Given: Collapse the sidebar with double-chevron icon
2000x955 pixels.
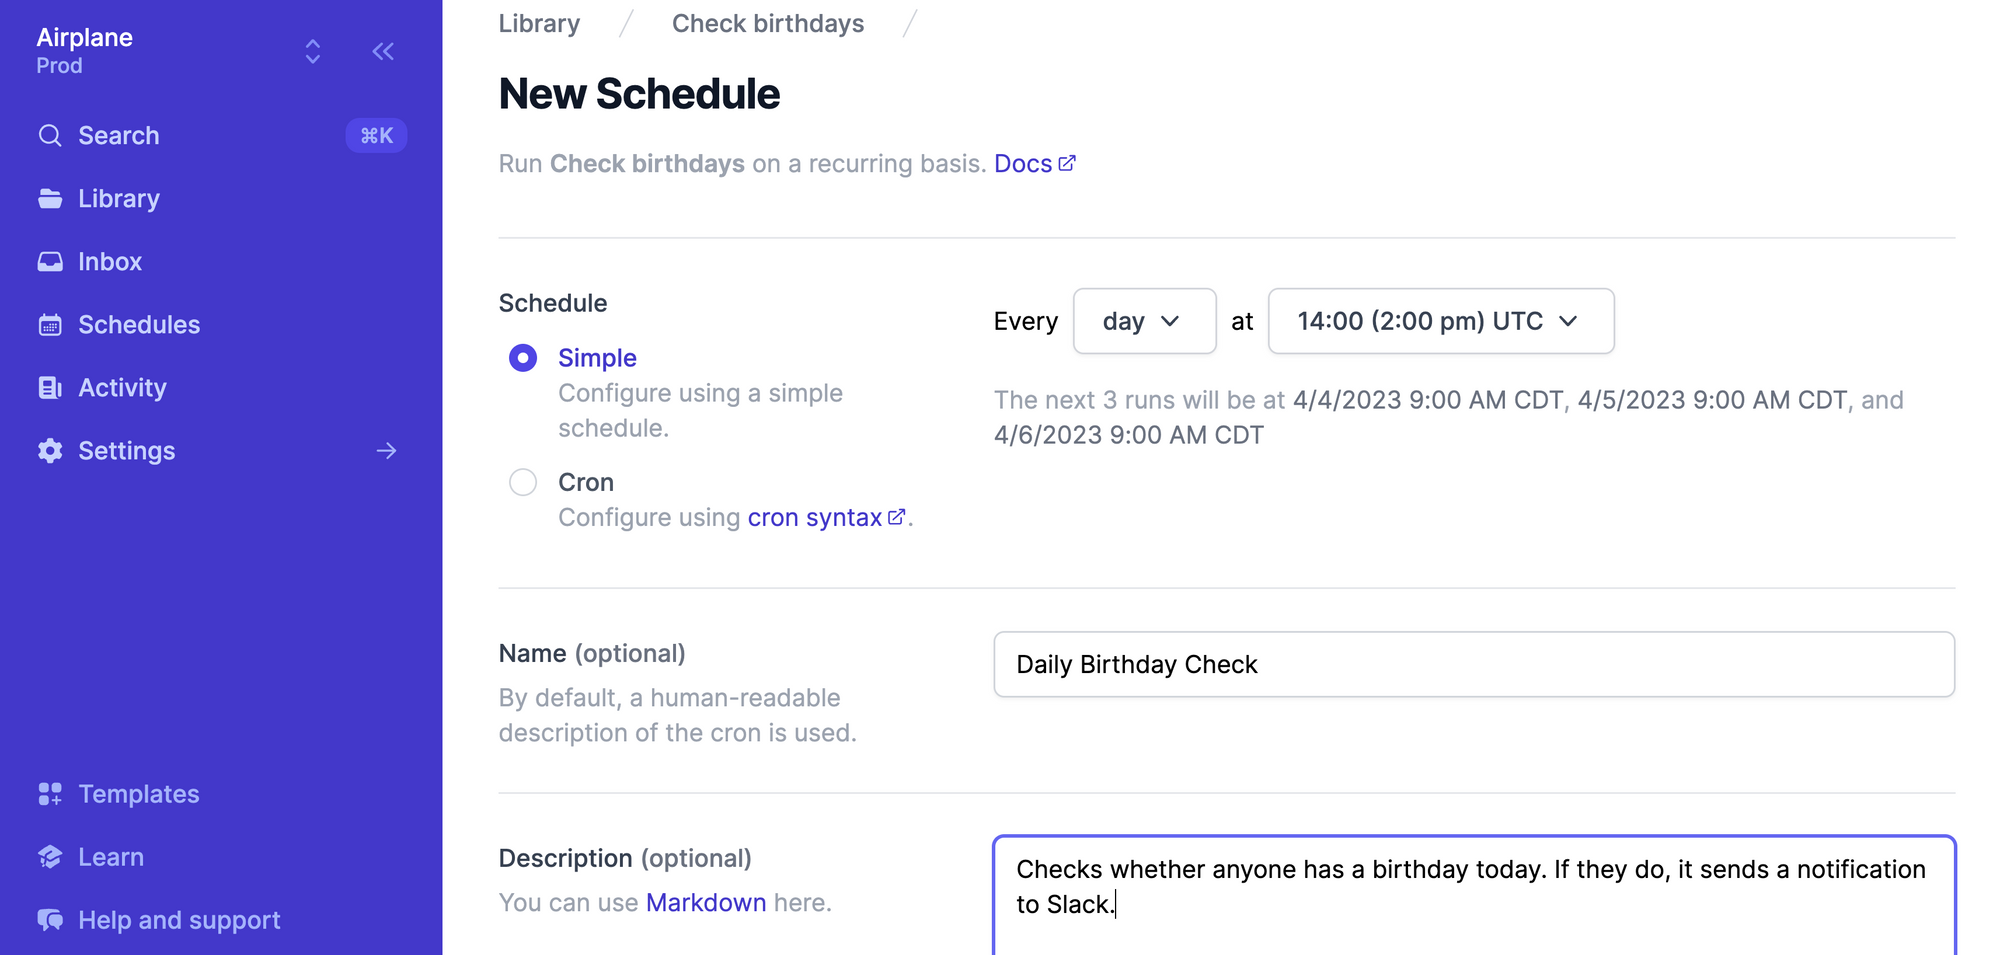Looking at the screenshot, I should coord(383,51).
